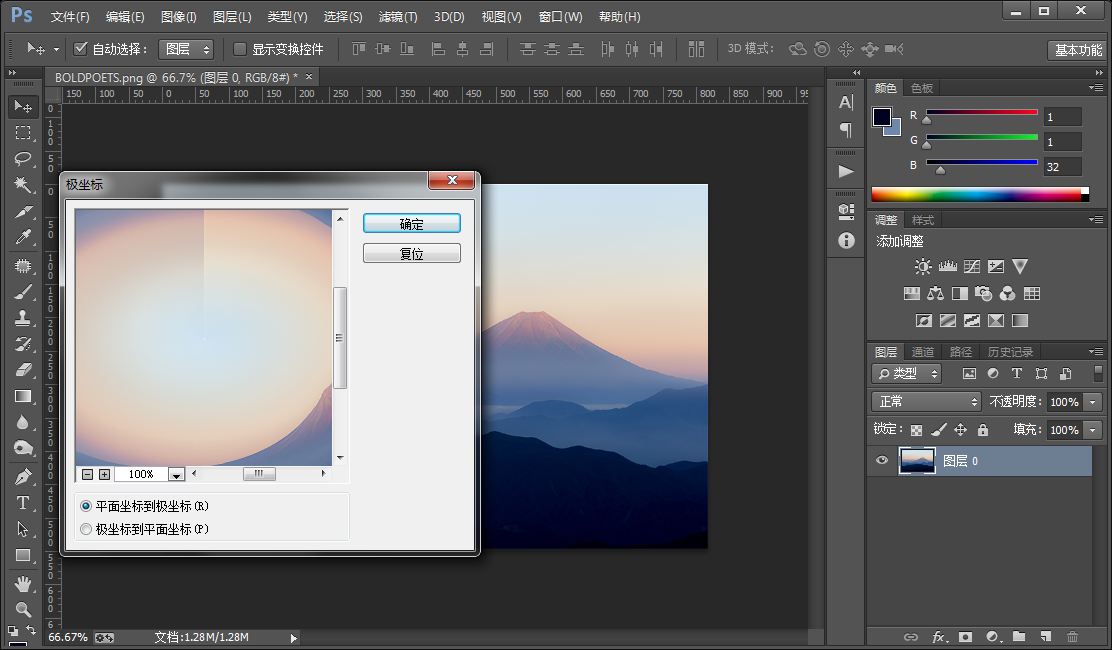Screen dimensions: 1112x650
Task: Hide 图层 0 with eye icon
Action: pyautogui.click(x=882, y=460)
